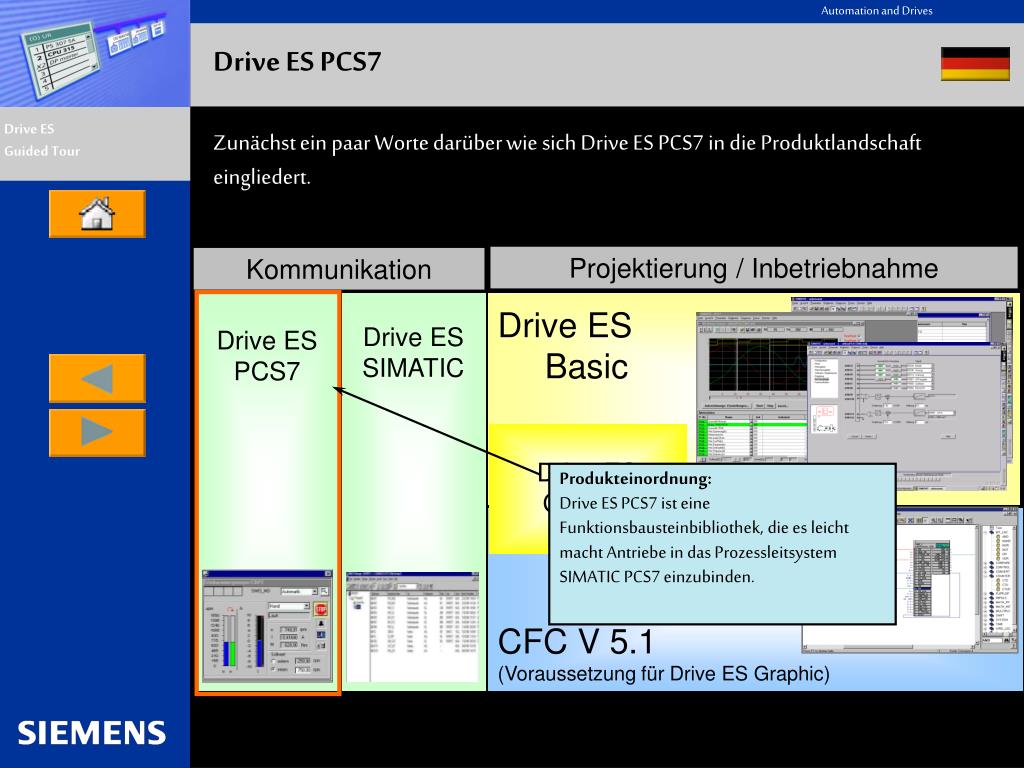
Task: Click the Siemens logo
Action: (91, 733)
